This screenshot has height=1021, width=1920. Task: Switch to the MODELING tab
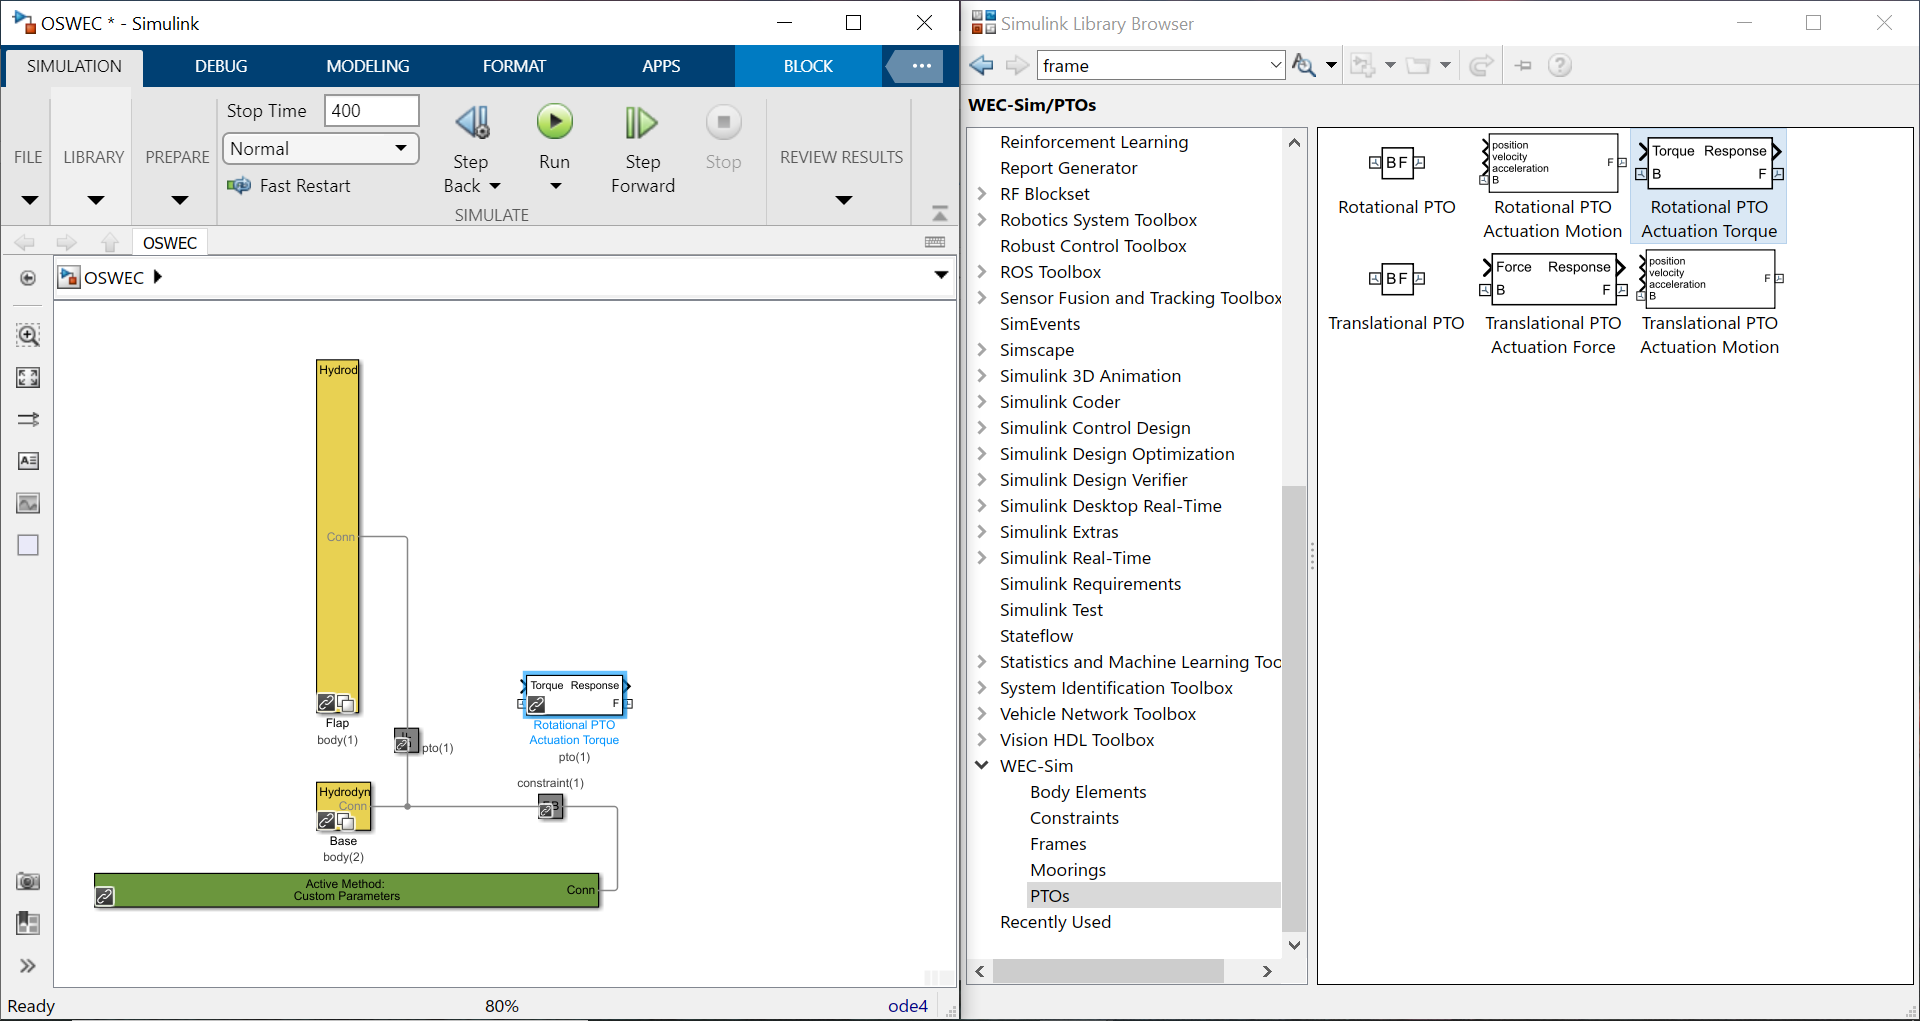[368, 66]
